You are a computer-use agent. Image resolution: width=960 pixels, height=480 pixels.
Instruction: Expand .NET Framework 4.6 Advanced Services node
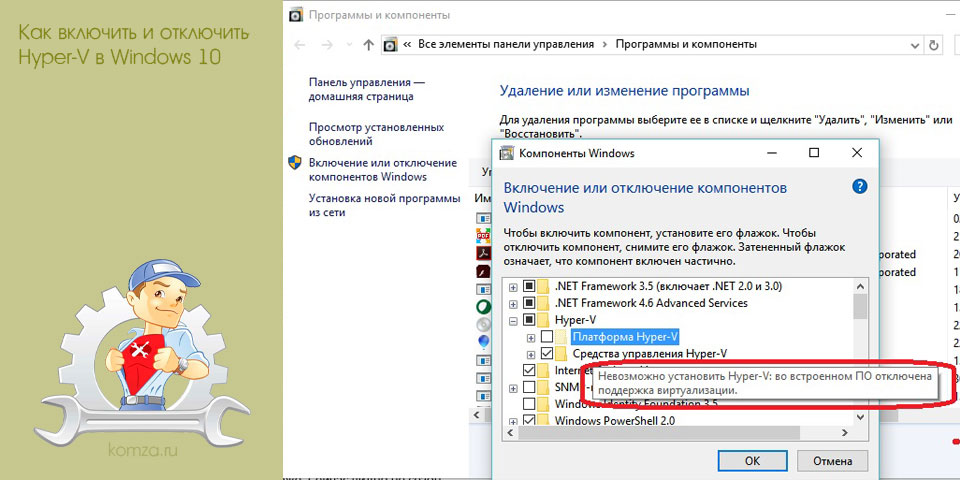[x=513, y=303]
